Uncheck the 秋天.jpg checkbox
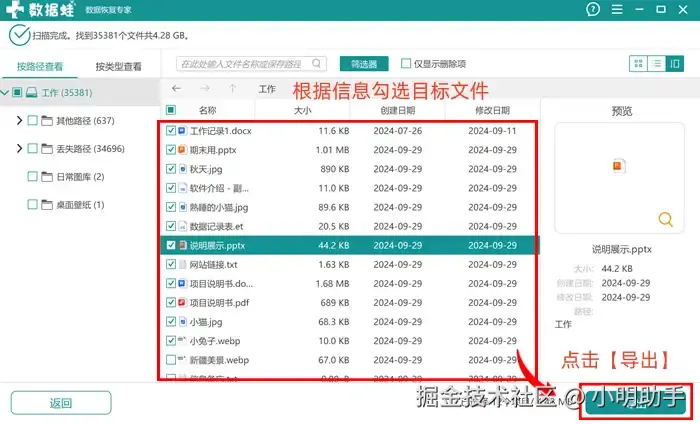 point(171,169)
